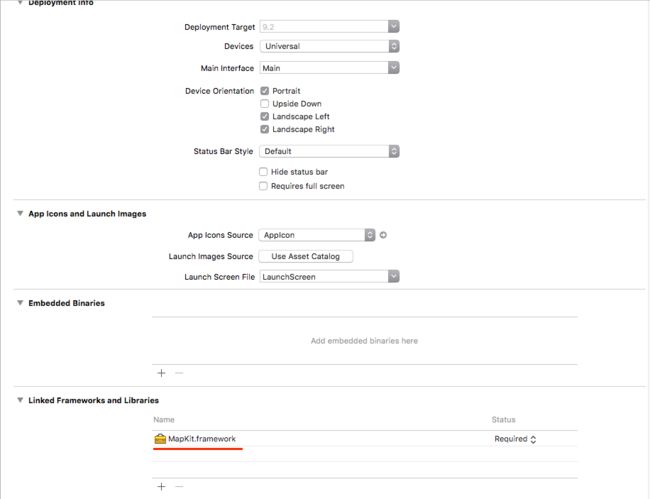Screen dimensions: 650x499
Task: Enable the Requires full screen checkbox
Action: 263,186
